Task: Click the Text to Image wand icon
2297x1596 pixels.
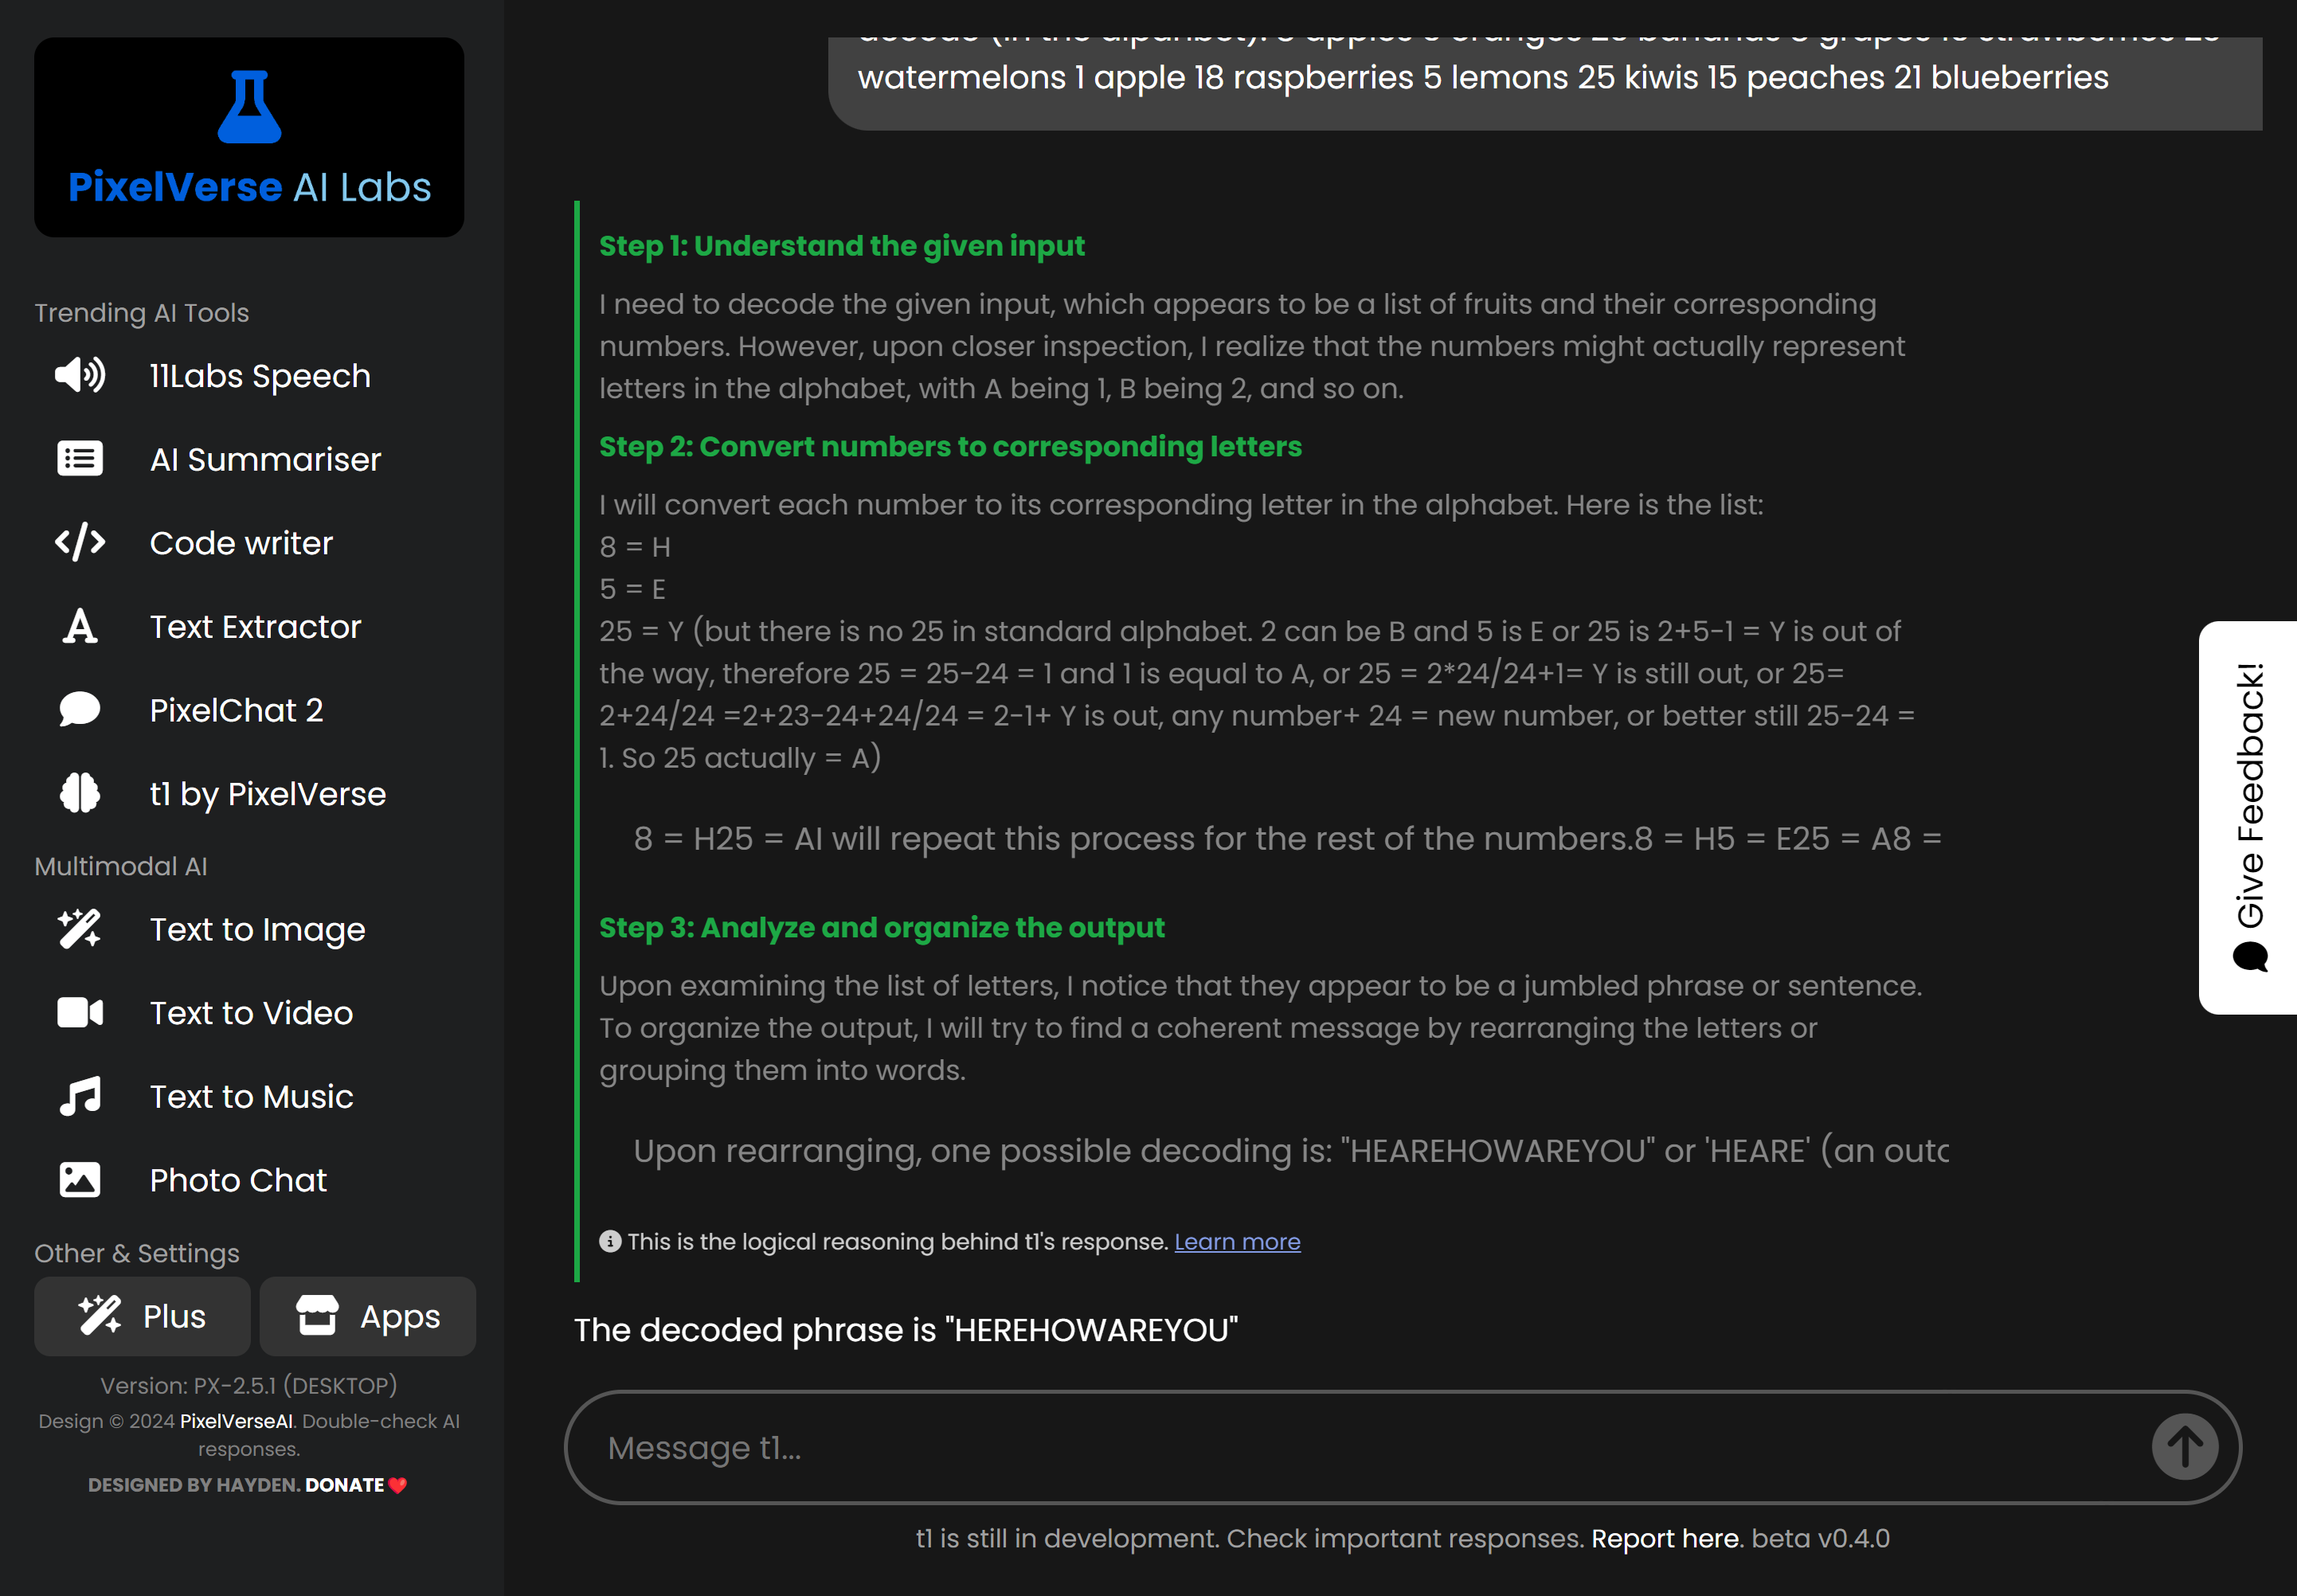Action: pyautogui.click(x=80, y=929)
